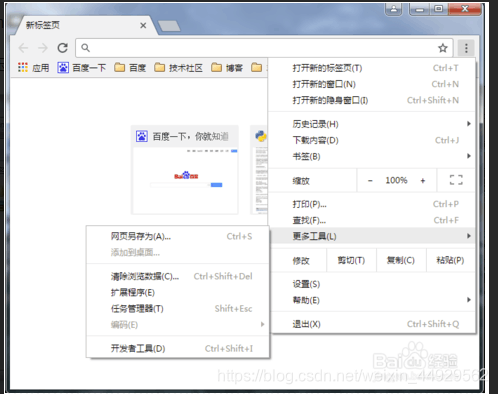Expand the 更多工具(L) submenu
498x394 pixels.
(372, 236)
